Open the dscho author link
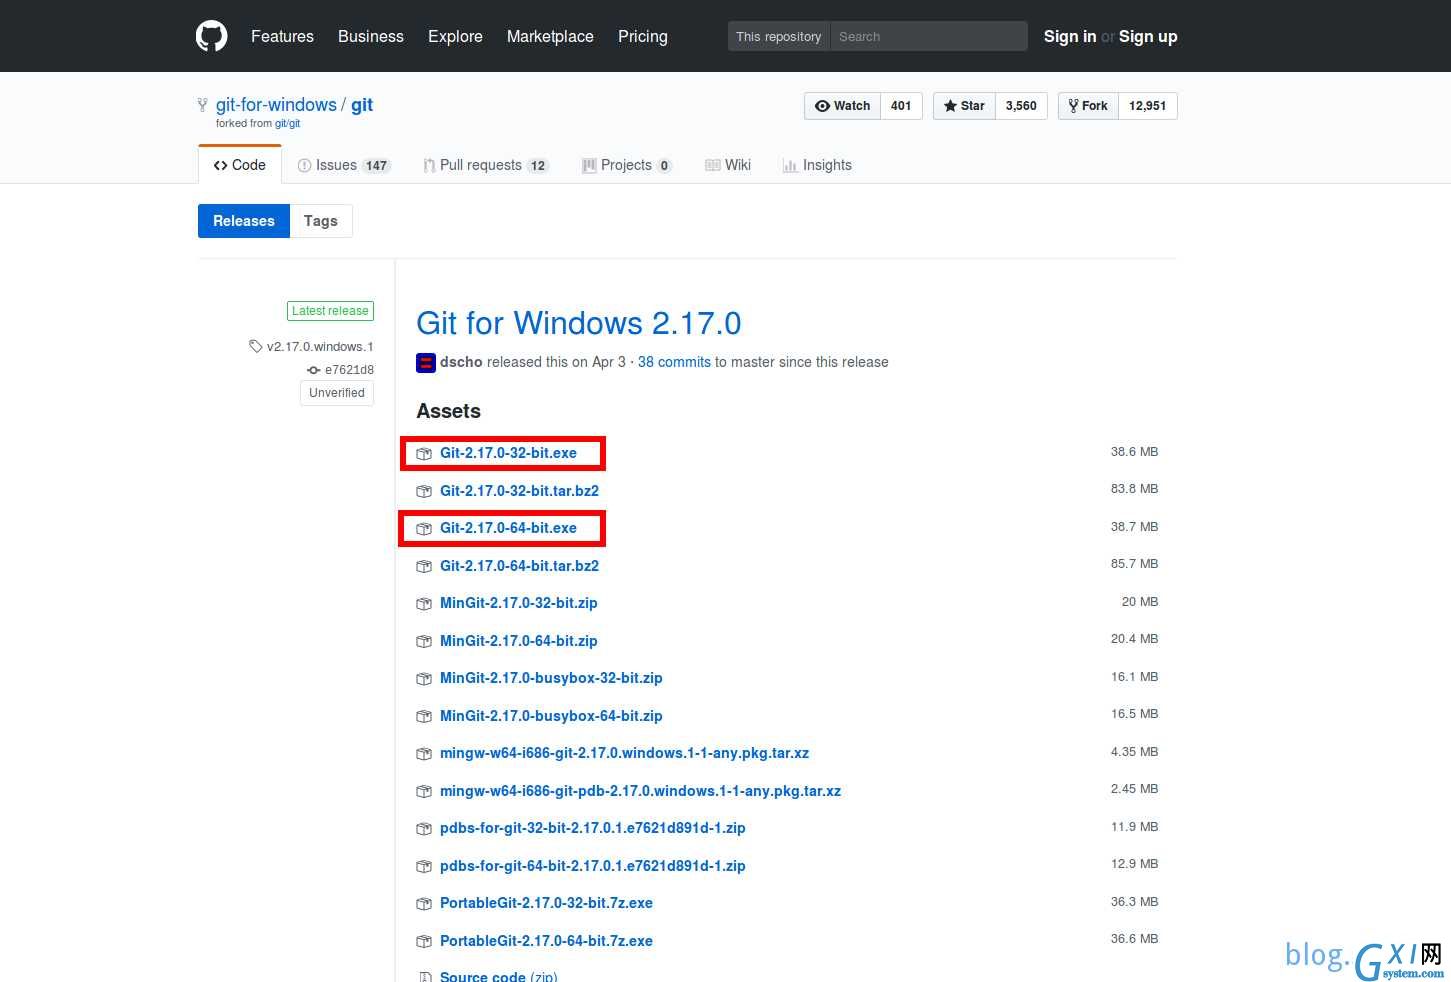The width and height of the screenshot is (1451, 982). click(x=461, y=362)
